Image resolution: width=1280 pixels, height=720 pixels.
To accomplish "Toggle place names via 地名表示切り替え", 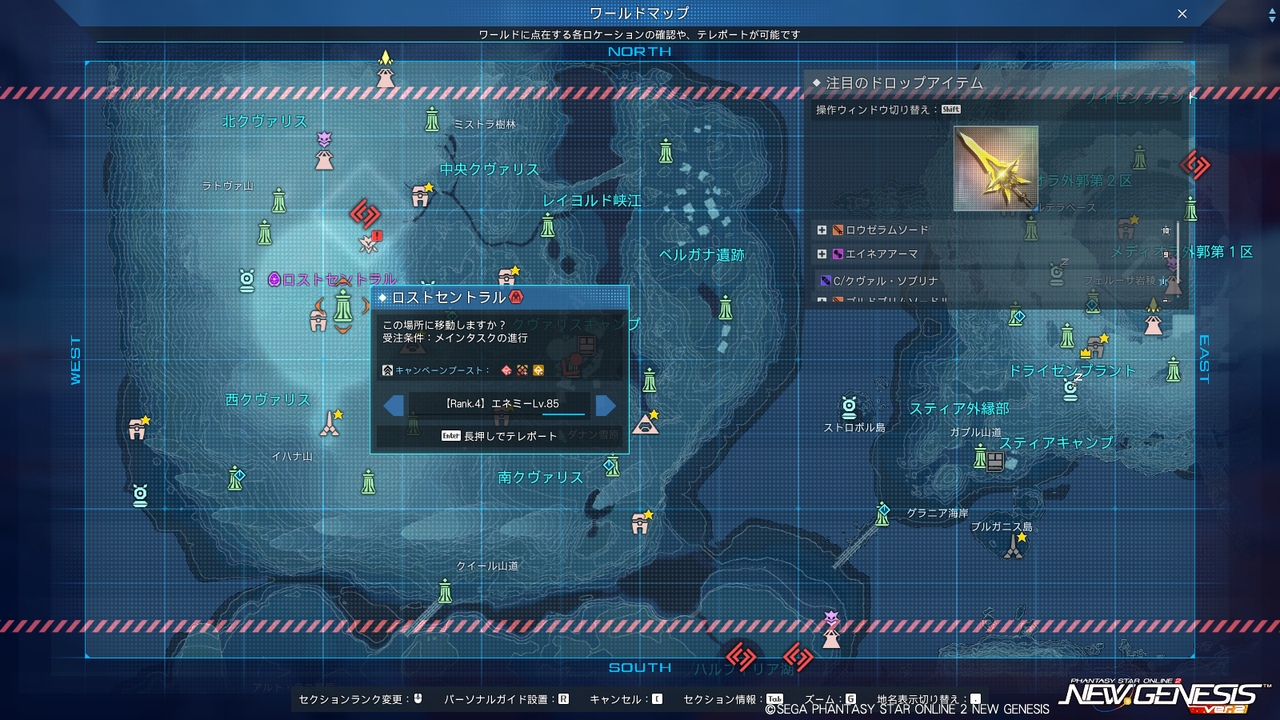I will (929, 700).
